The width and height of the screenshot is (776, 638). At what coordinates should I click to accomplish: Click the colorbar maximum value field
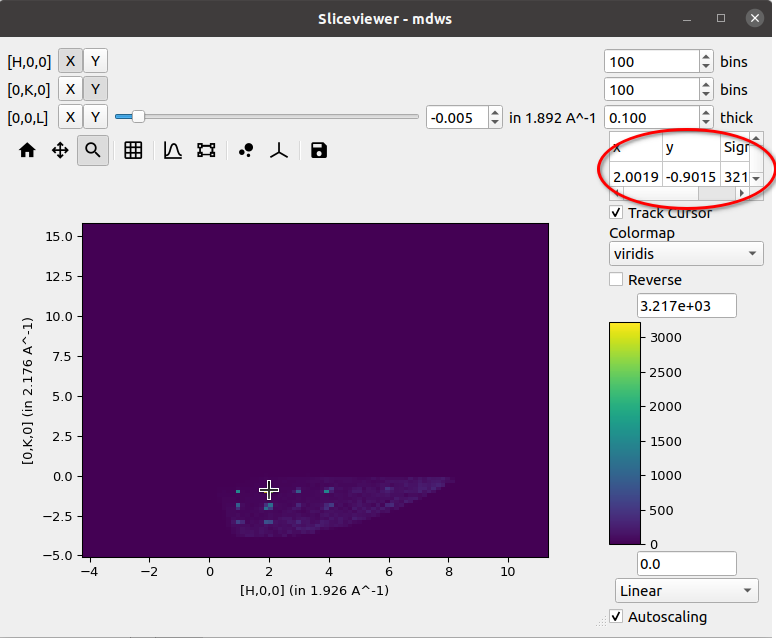point(686,305)
